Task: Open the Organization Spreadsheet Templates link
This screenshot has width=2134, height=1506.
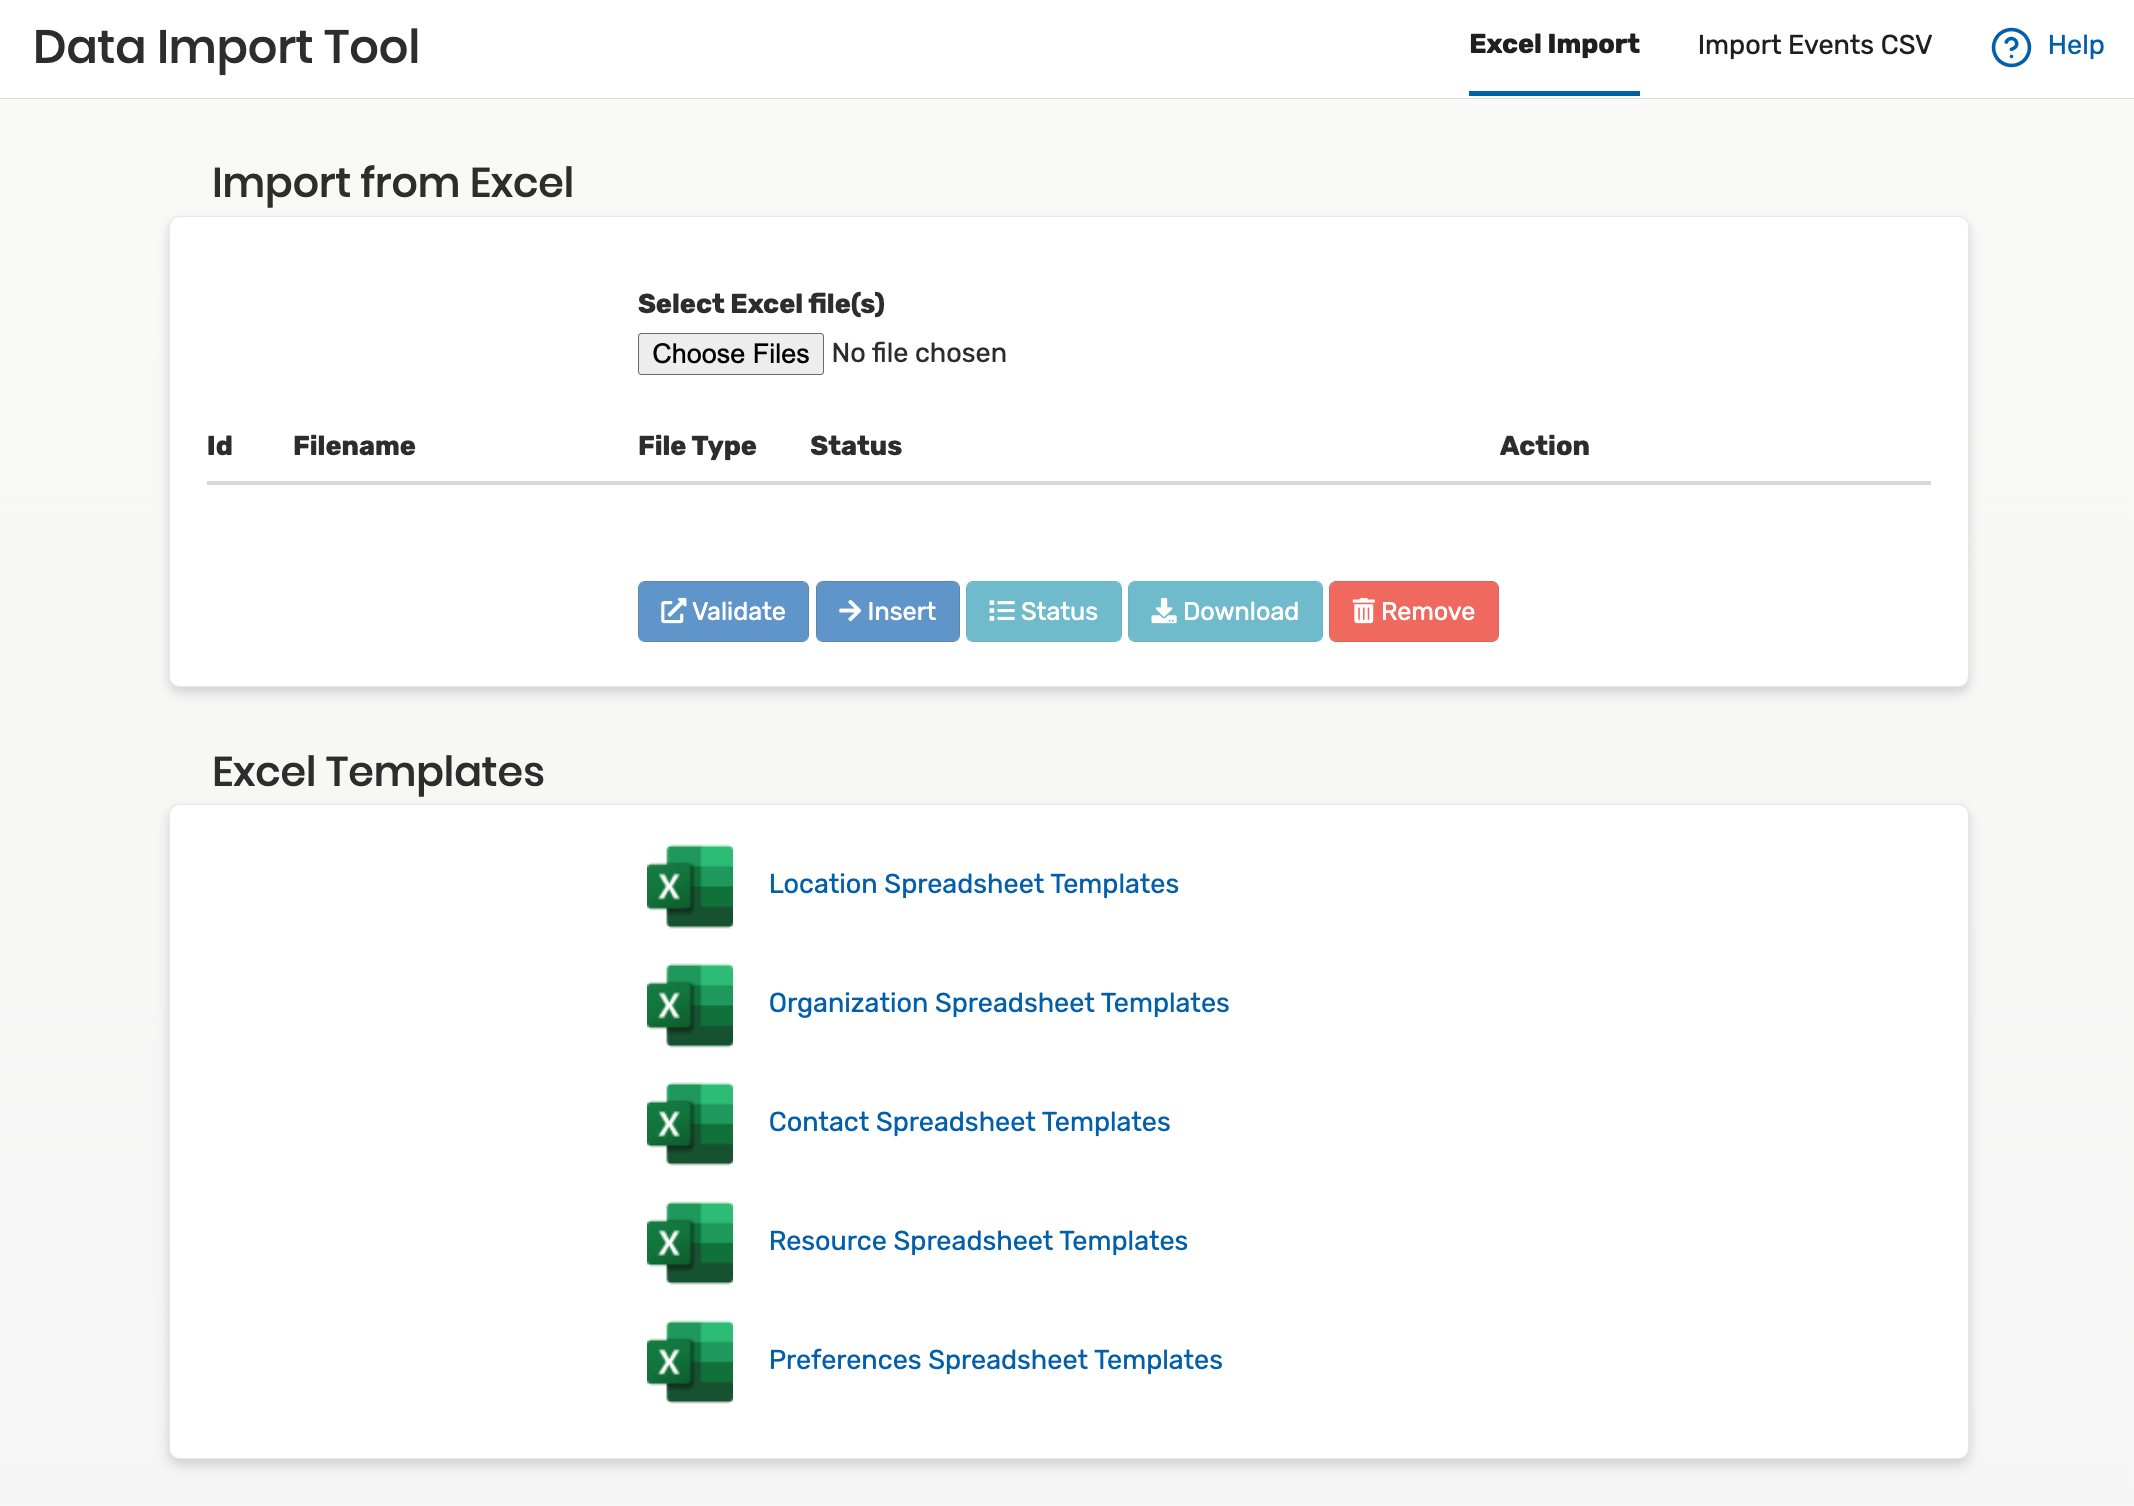Action: (x=998, y=1003)
